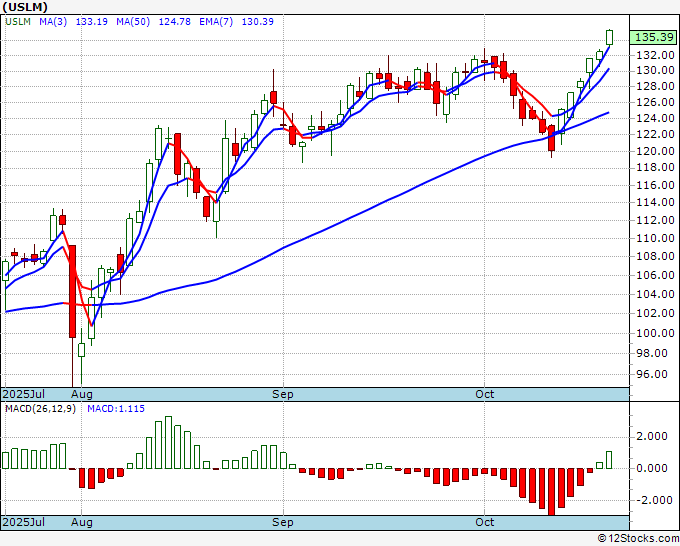The width and height of the screenshot is (680, 546).
Task: Click the 2.000 MACD axis label
Action: coord(652,436)
